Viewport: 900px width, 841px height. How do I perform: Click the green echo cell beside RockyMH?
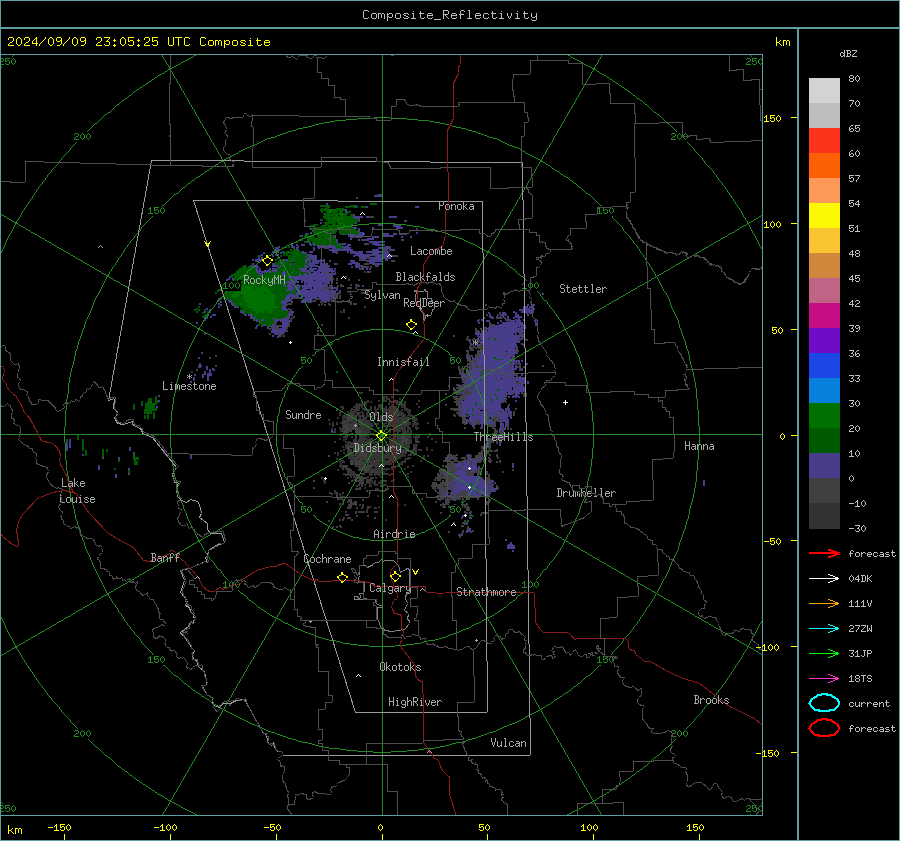coord(258,296)
